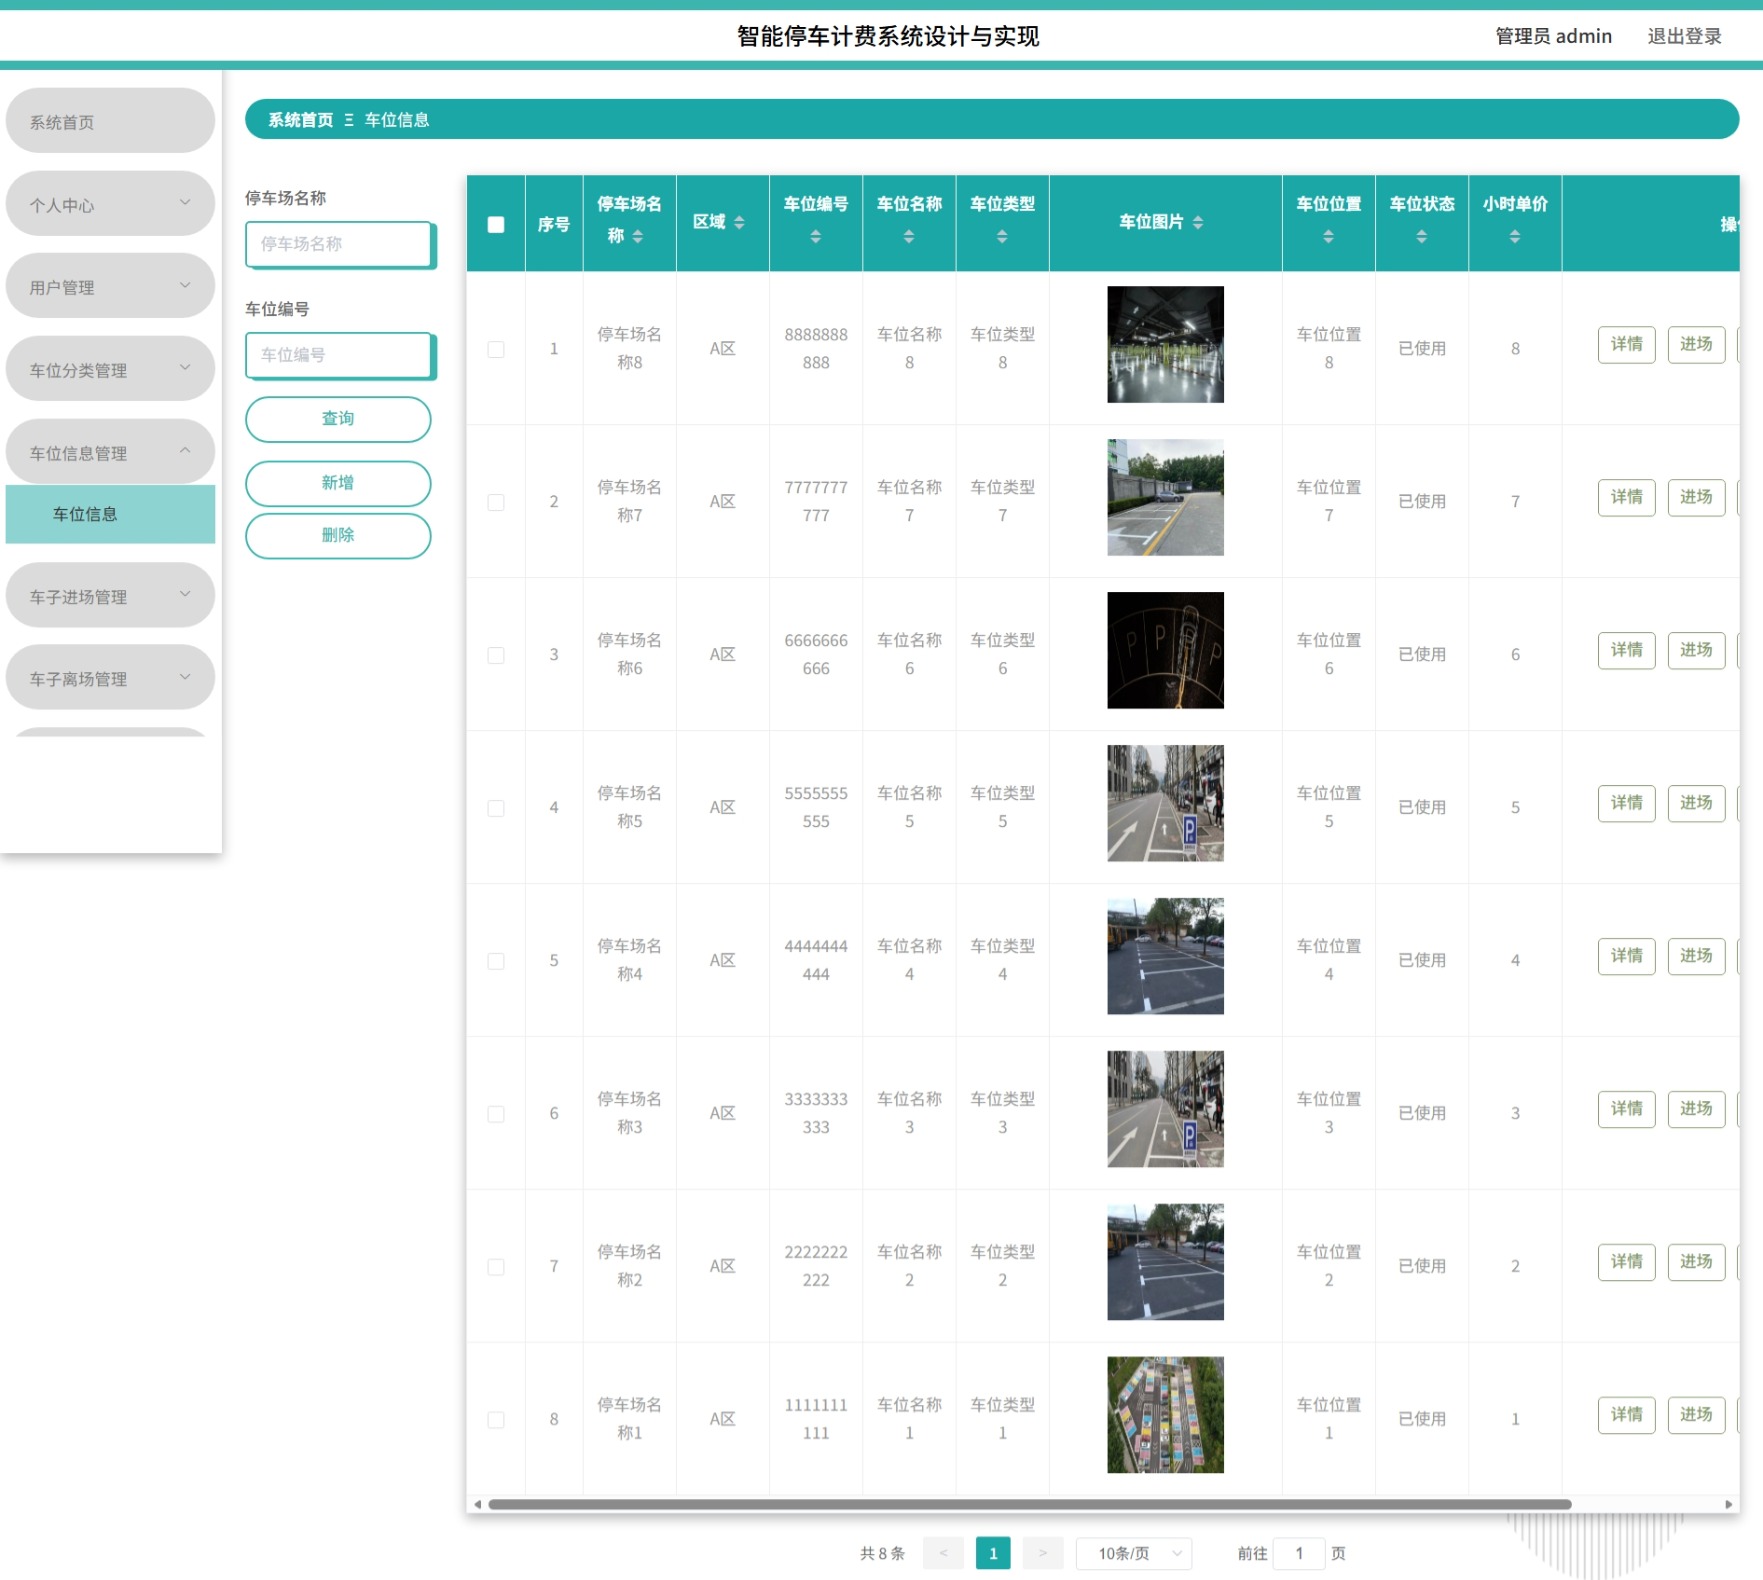The height and width of the screenshot is (1580, 1763).
Task: Sort by 小时单价 using its arrow icon
Action: point(1514,237)
